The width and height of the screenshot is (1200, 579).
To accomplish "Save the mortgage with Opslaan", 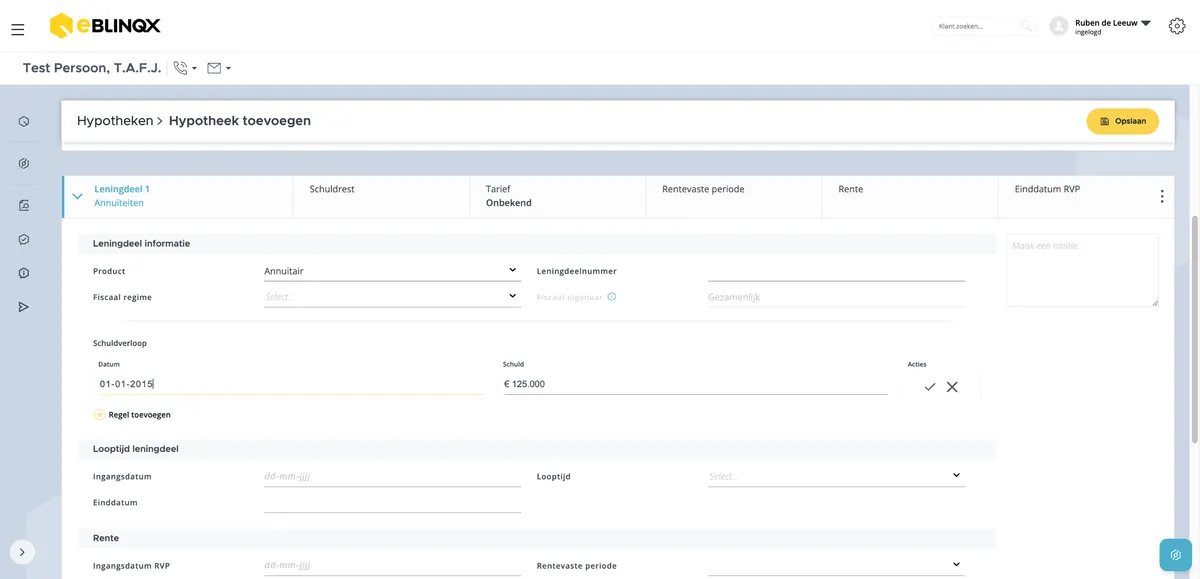I will 1123,121.
